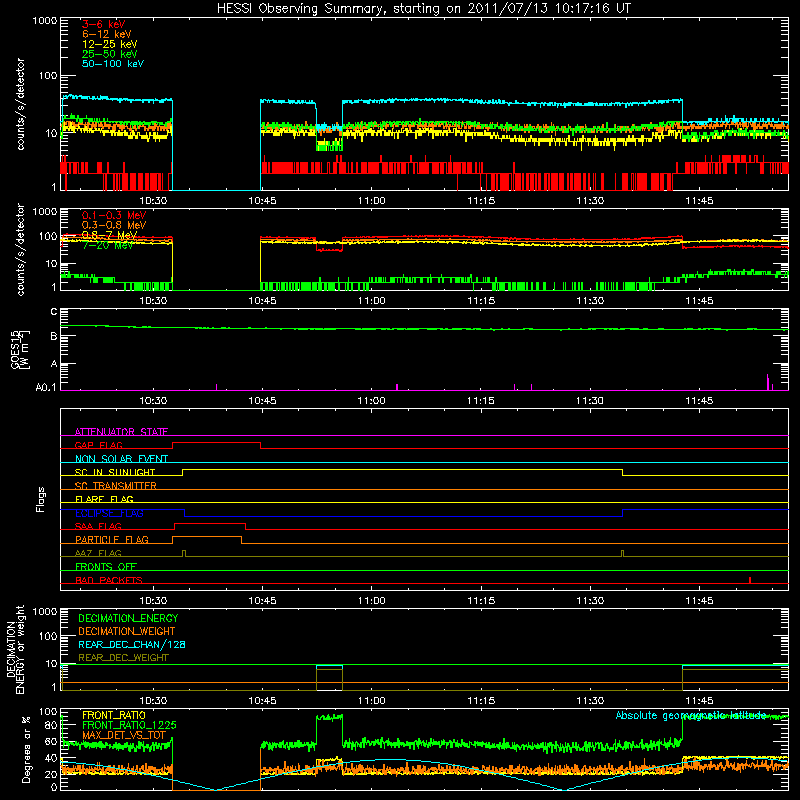
Task: Click the 11:15 tick under the GOES15 panel
Action: pos(481,401)
